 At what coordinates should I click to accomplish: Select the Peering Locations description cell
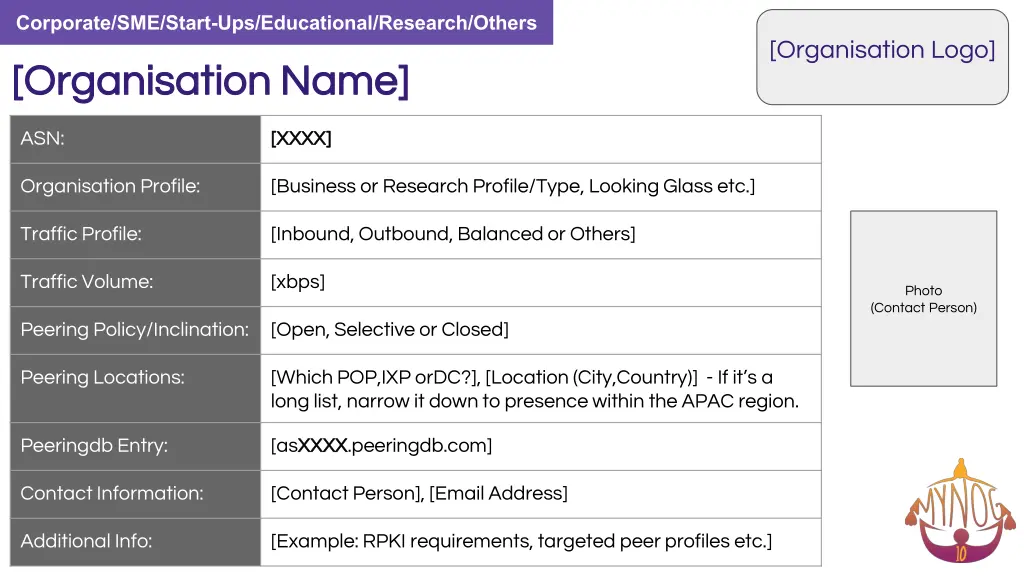(541, 389)
